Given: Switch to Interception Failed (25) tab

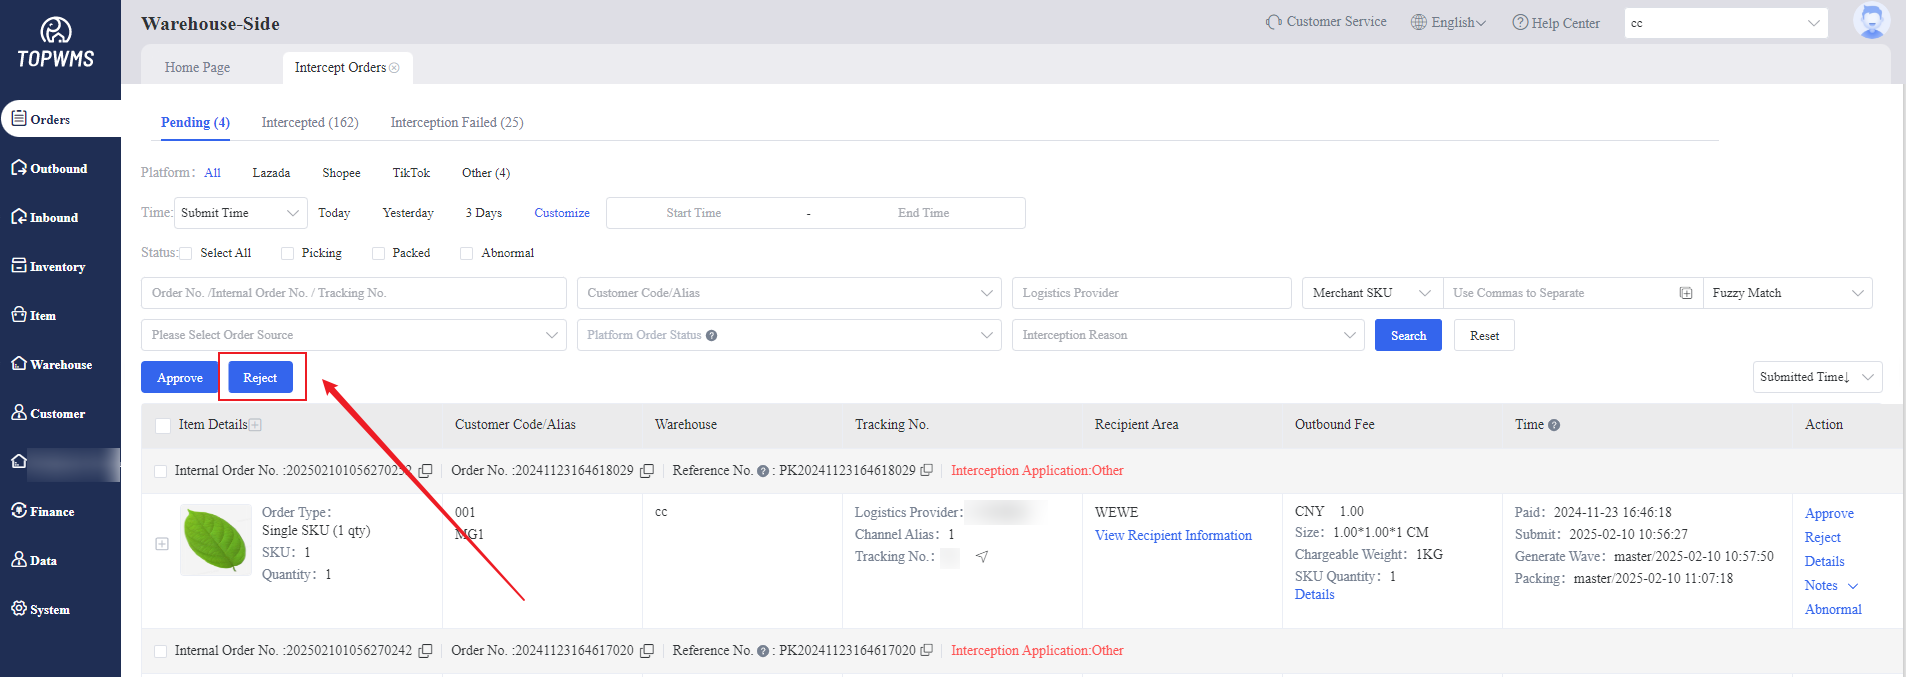Looking at the screenshot, I should point(456,122).
